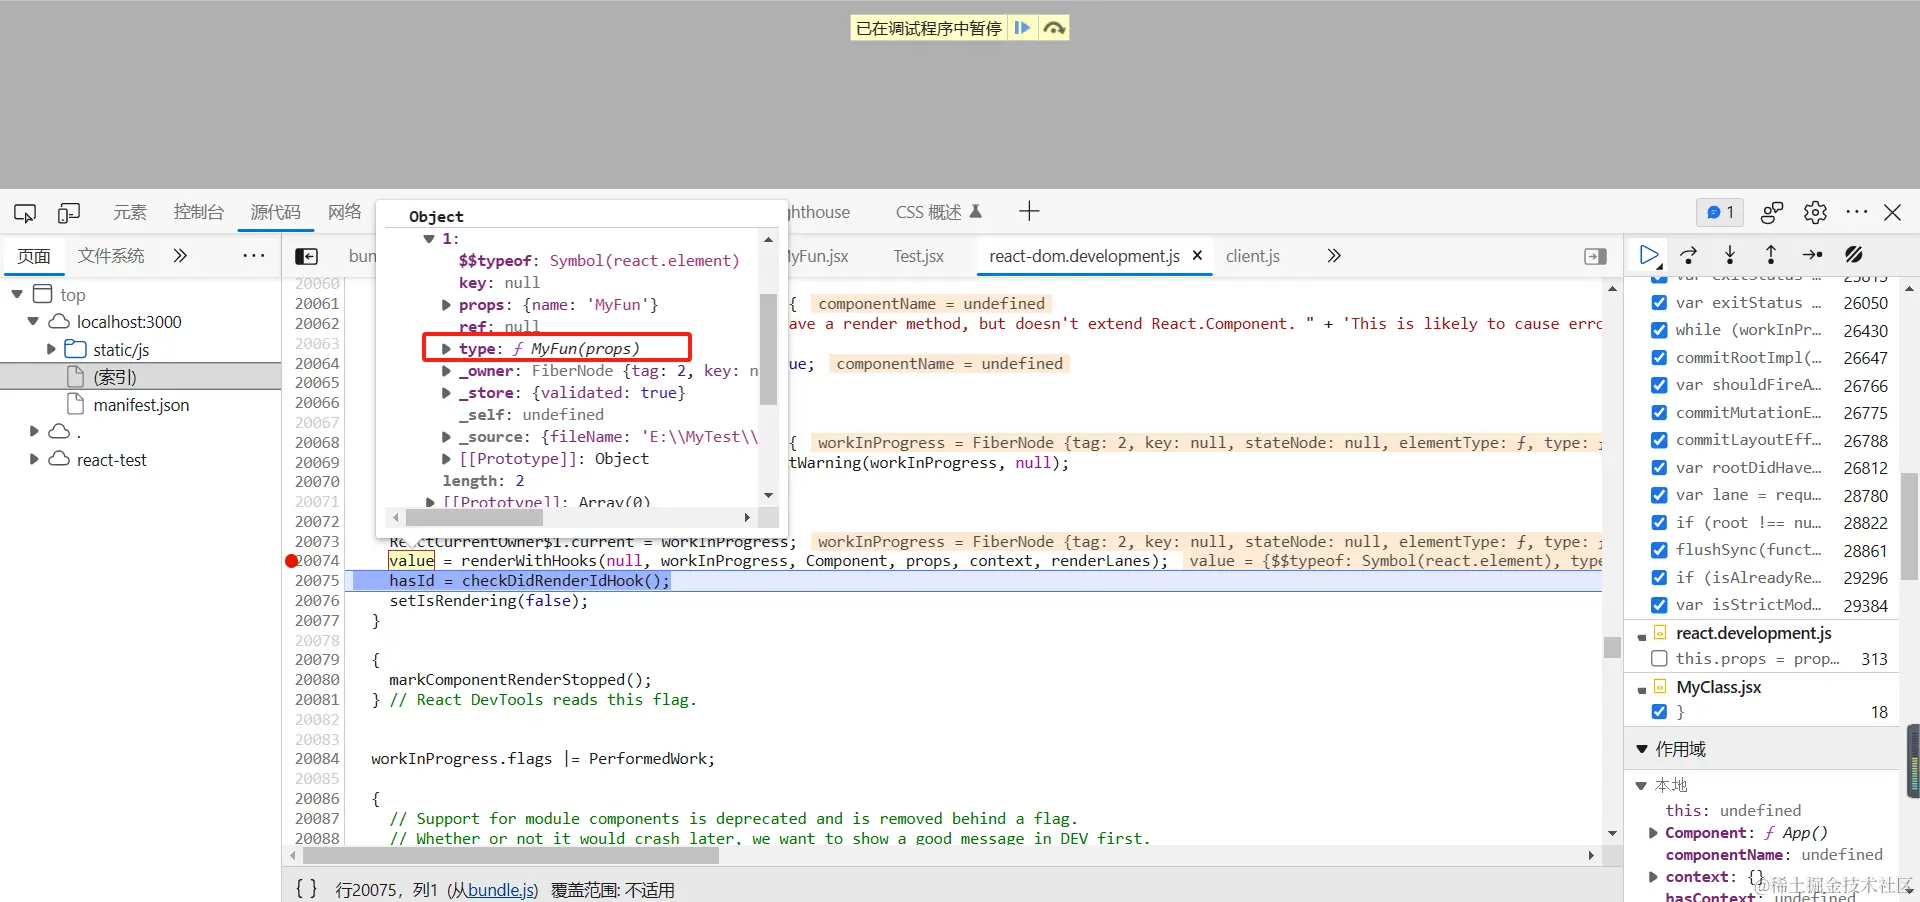Close the DevTools panel
The height and width of the screenshot is (902, 1920).
pyautogui.click(x=1893, y=212)
